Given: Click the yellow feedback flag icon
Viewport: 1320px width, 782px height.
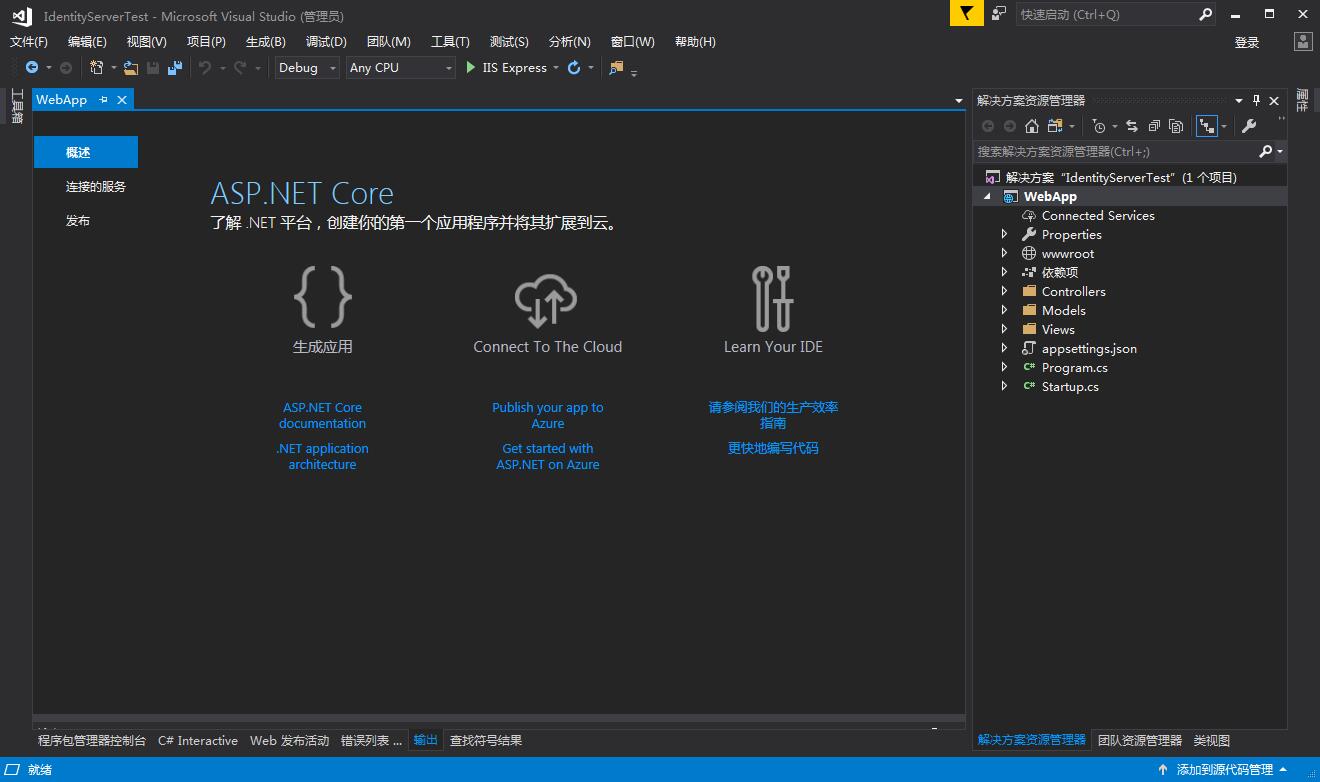Looking at the screenshot, I should click(x=966, y=14).
